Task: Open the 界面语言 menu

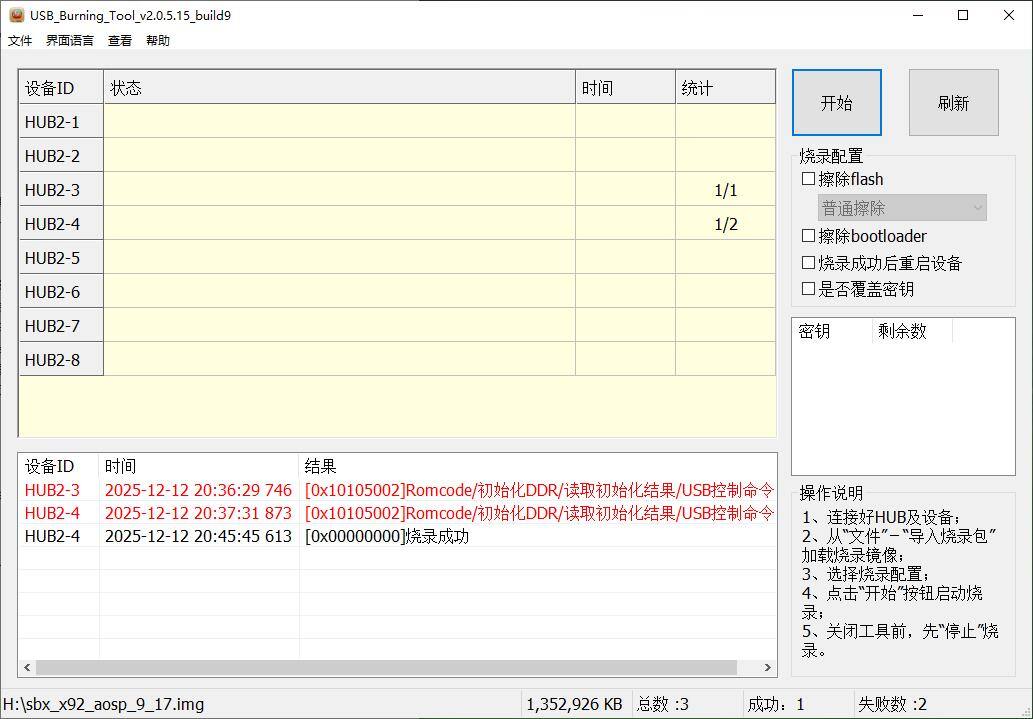Action: click(70, 41)
